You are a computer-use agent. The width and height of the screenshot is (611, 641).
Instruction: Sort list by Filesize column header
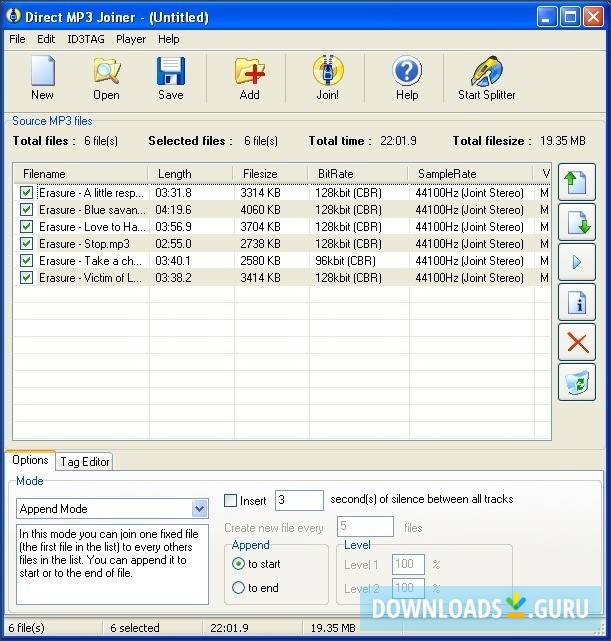[271, 174]
